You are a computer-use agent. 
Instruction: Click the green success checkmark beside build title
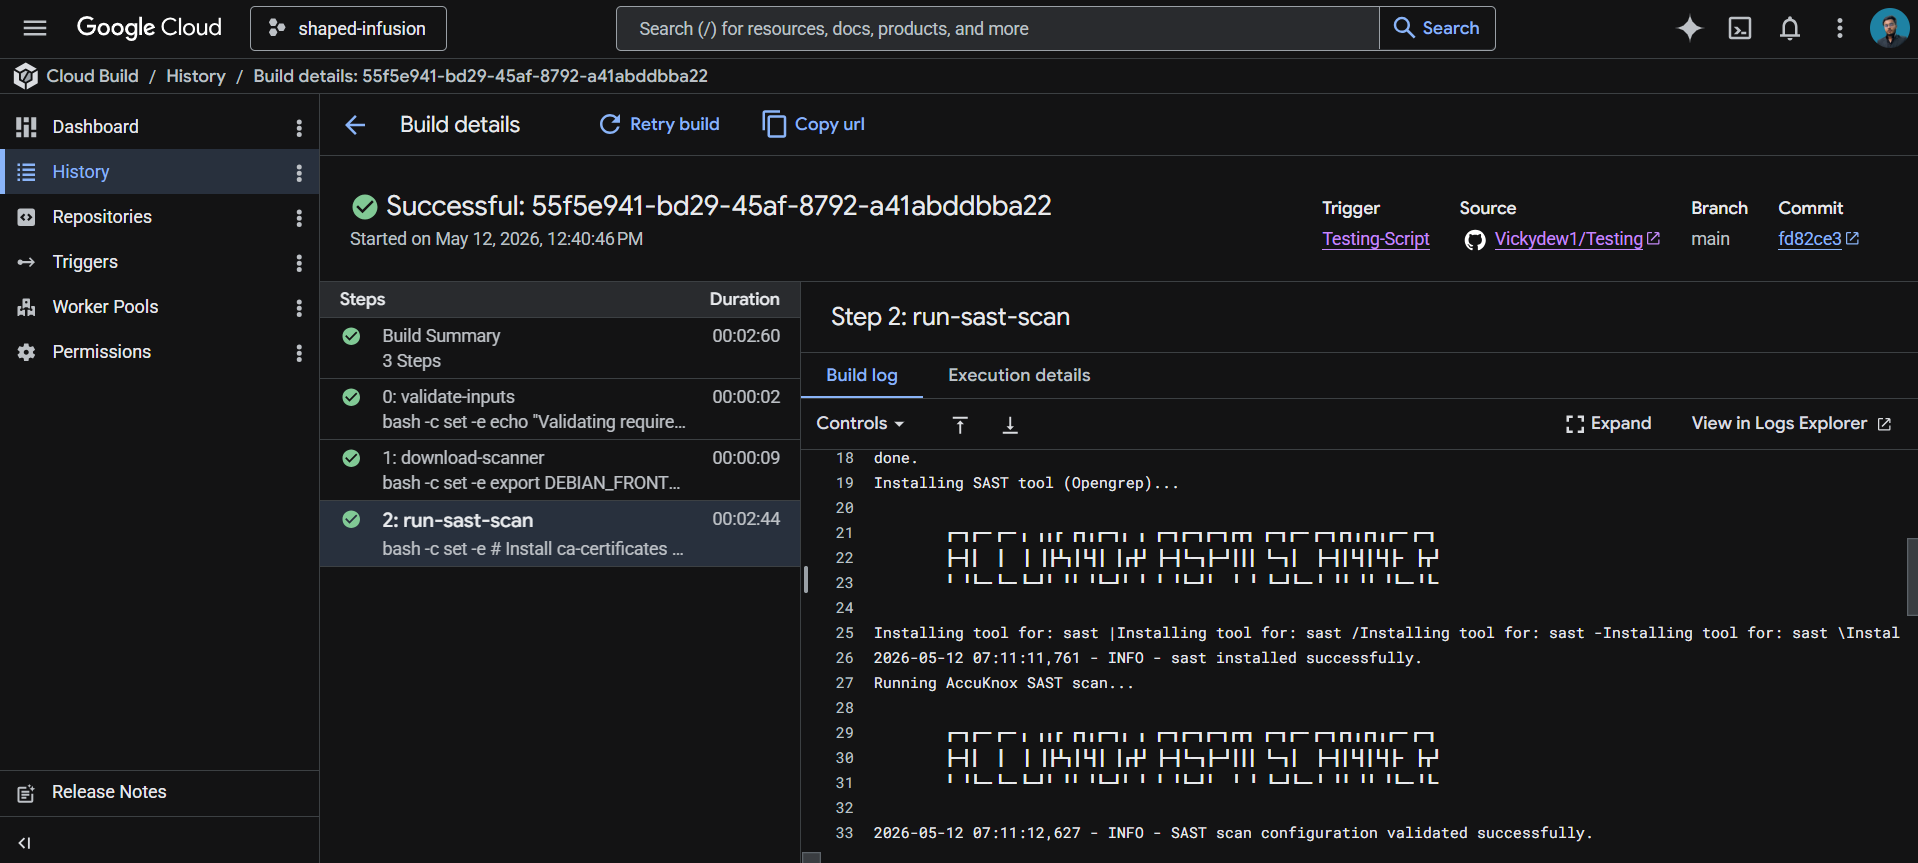pos(365,207)
